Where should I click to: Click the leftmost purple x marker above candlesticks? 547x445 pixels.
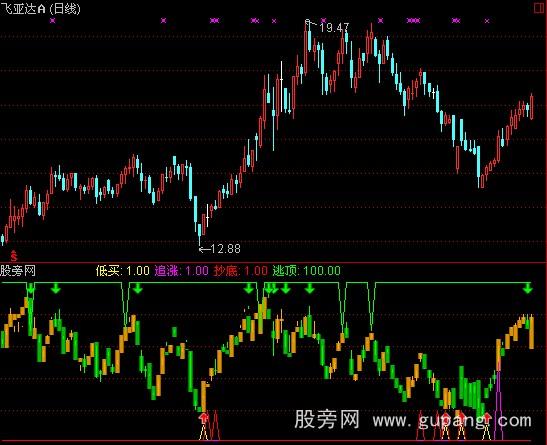tap(53, 21)
